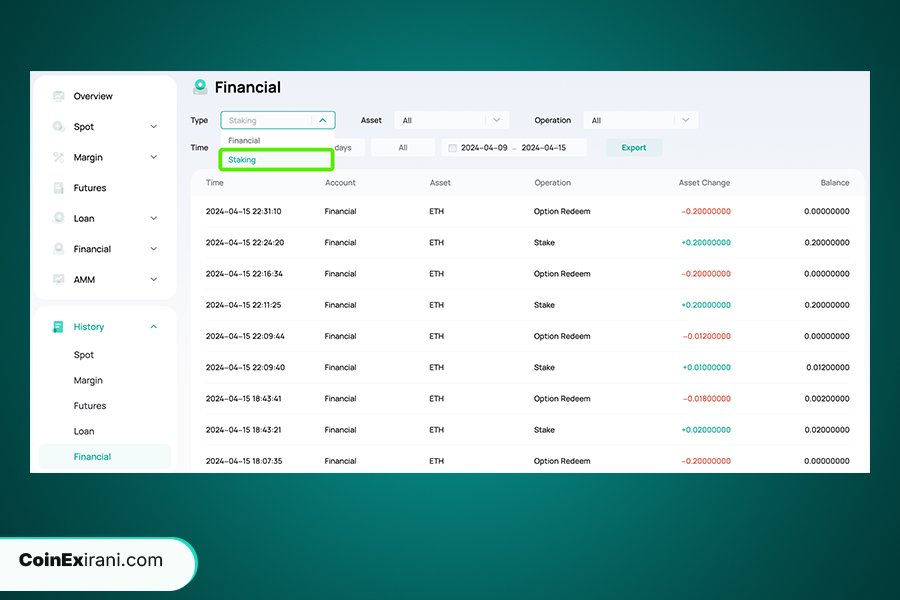
Task: Click the Overview sidebar icon
Action: click(59, 96)
